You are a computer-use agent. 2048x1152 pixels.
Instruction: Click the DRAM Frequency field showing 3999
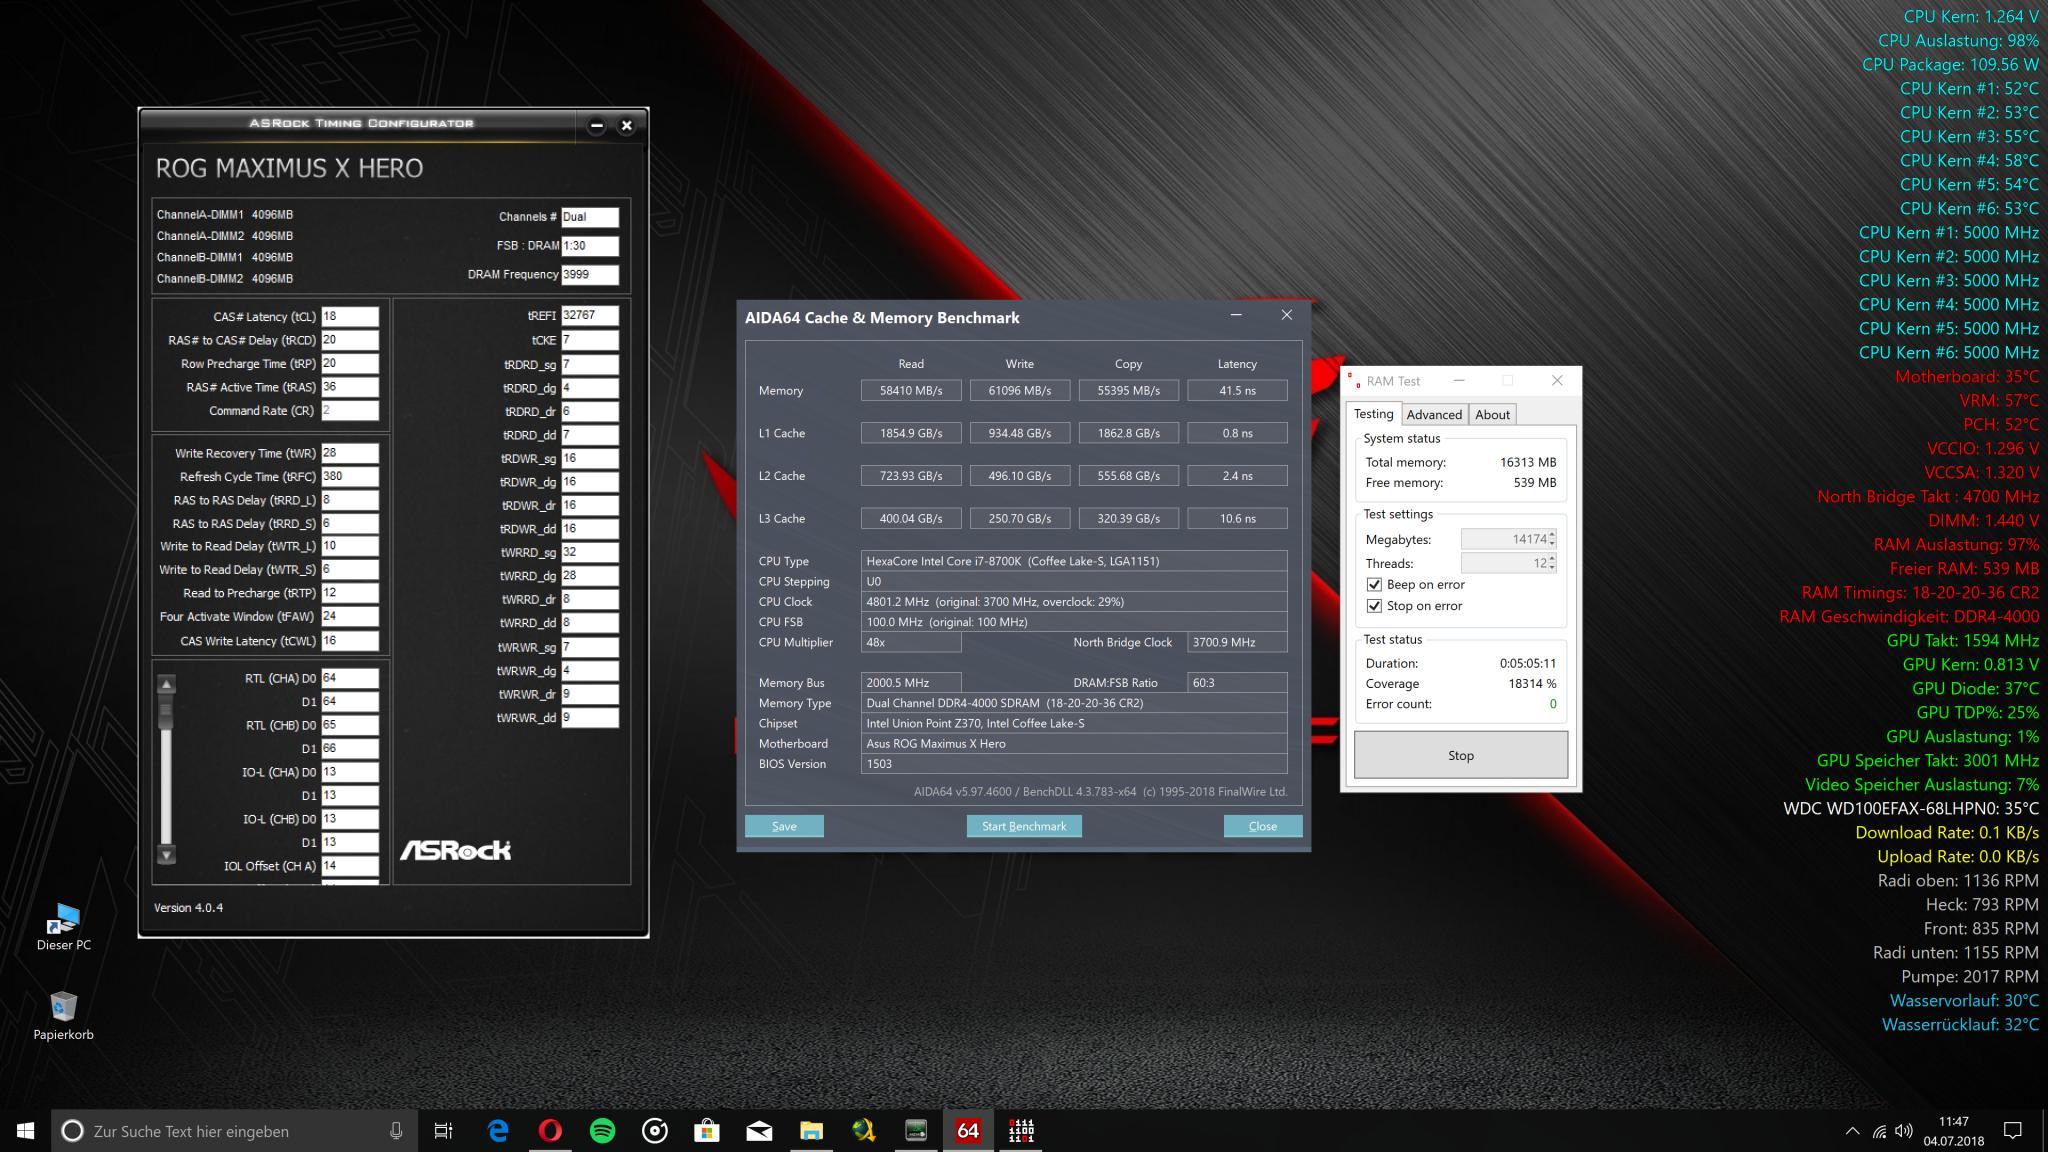pos(590,275)
